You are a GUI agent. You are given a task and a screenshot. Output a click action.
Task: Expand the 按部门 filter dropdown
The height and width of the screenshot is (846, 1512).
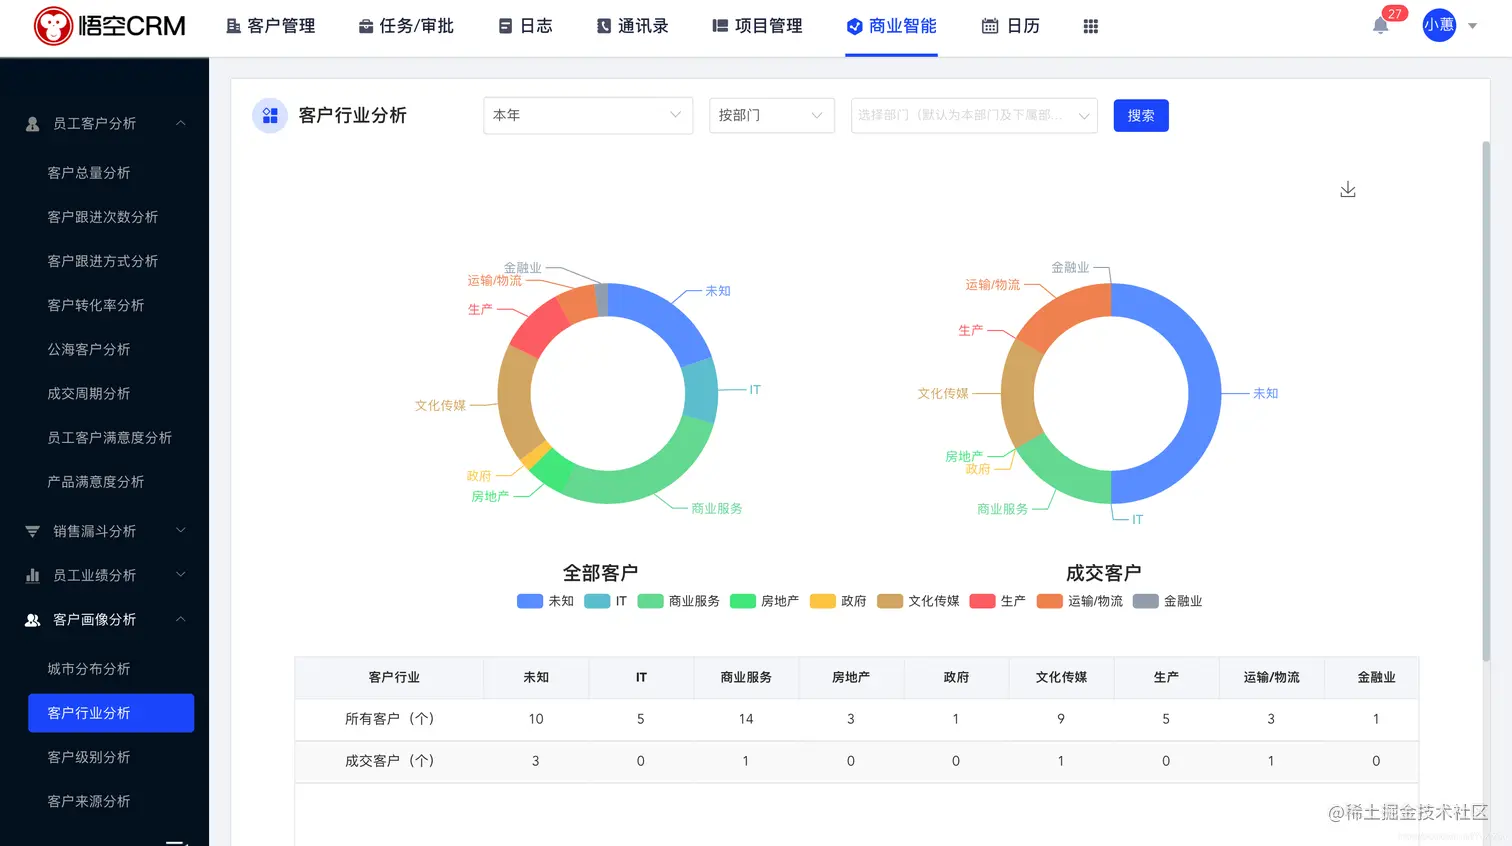(x=771, y=115)
